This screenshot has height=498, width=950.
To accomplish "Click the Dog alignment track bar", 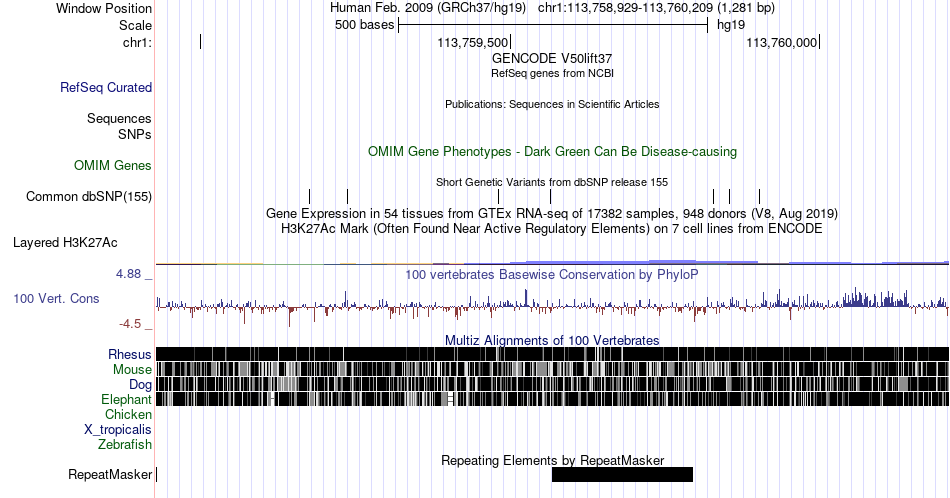I will click(552, 384).
